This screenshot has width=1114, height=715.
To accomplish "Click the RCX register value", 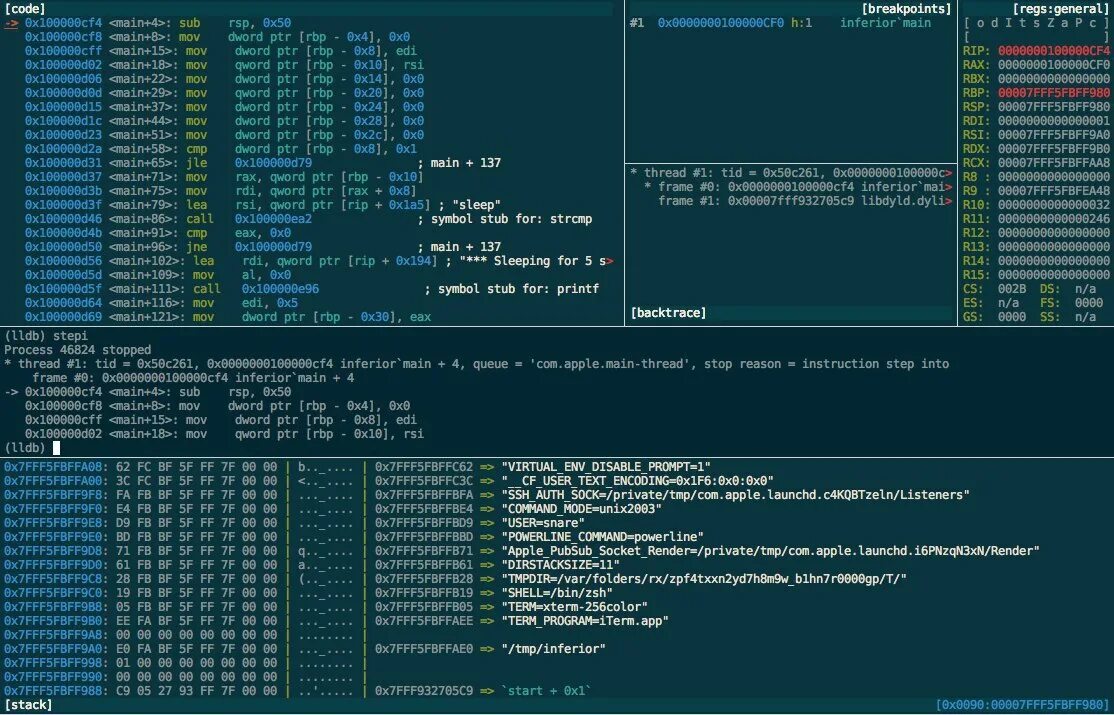I will (1054, 163).
